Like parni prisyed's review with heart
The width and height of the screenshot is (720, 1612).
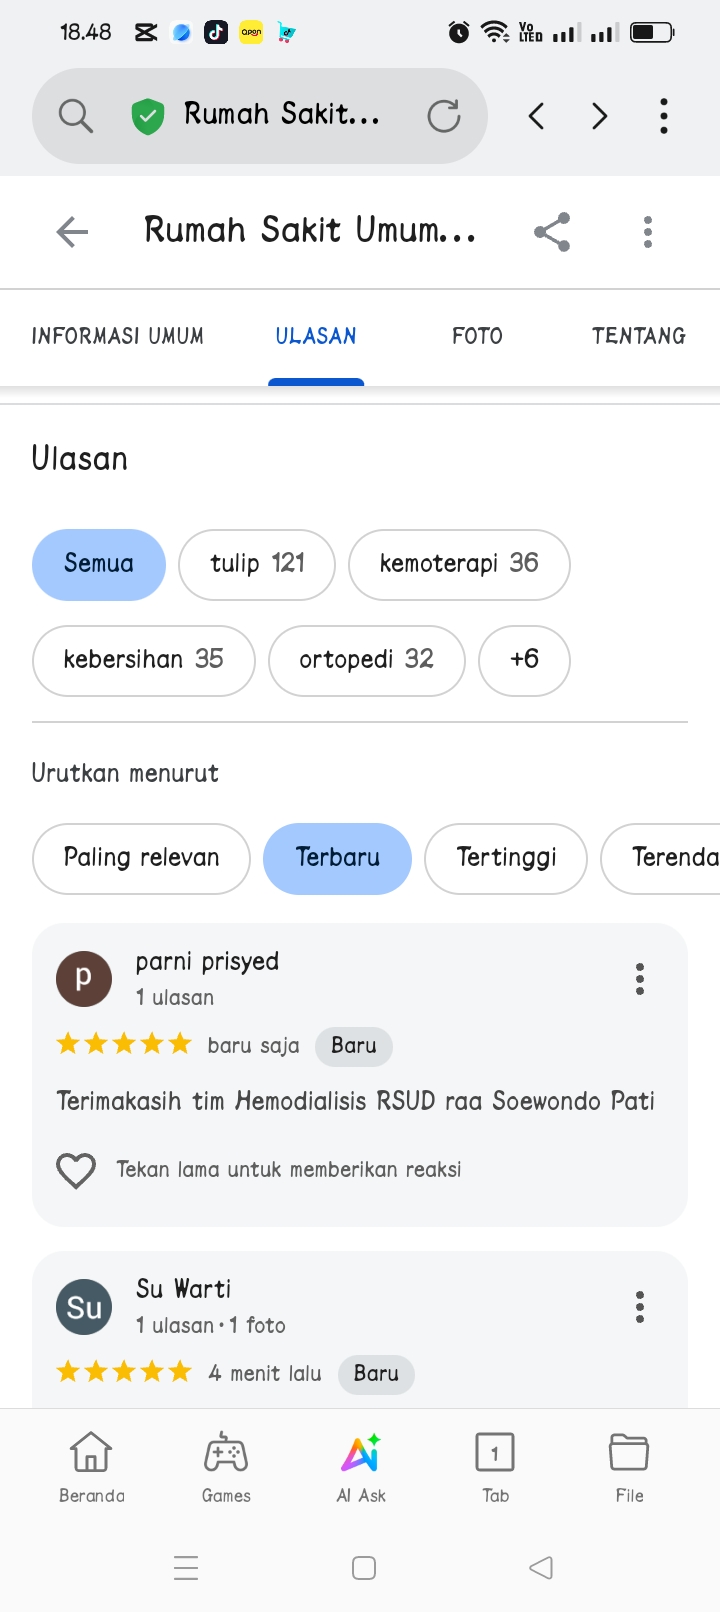(76, 1170)
